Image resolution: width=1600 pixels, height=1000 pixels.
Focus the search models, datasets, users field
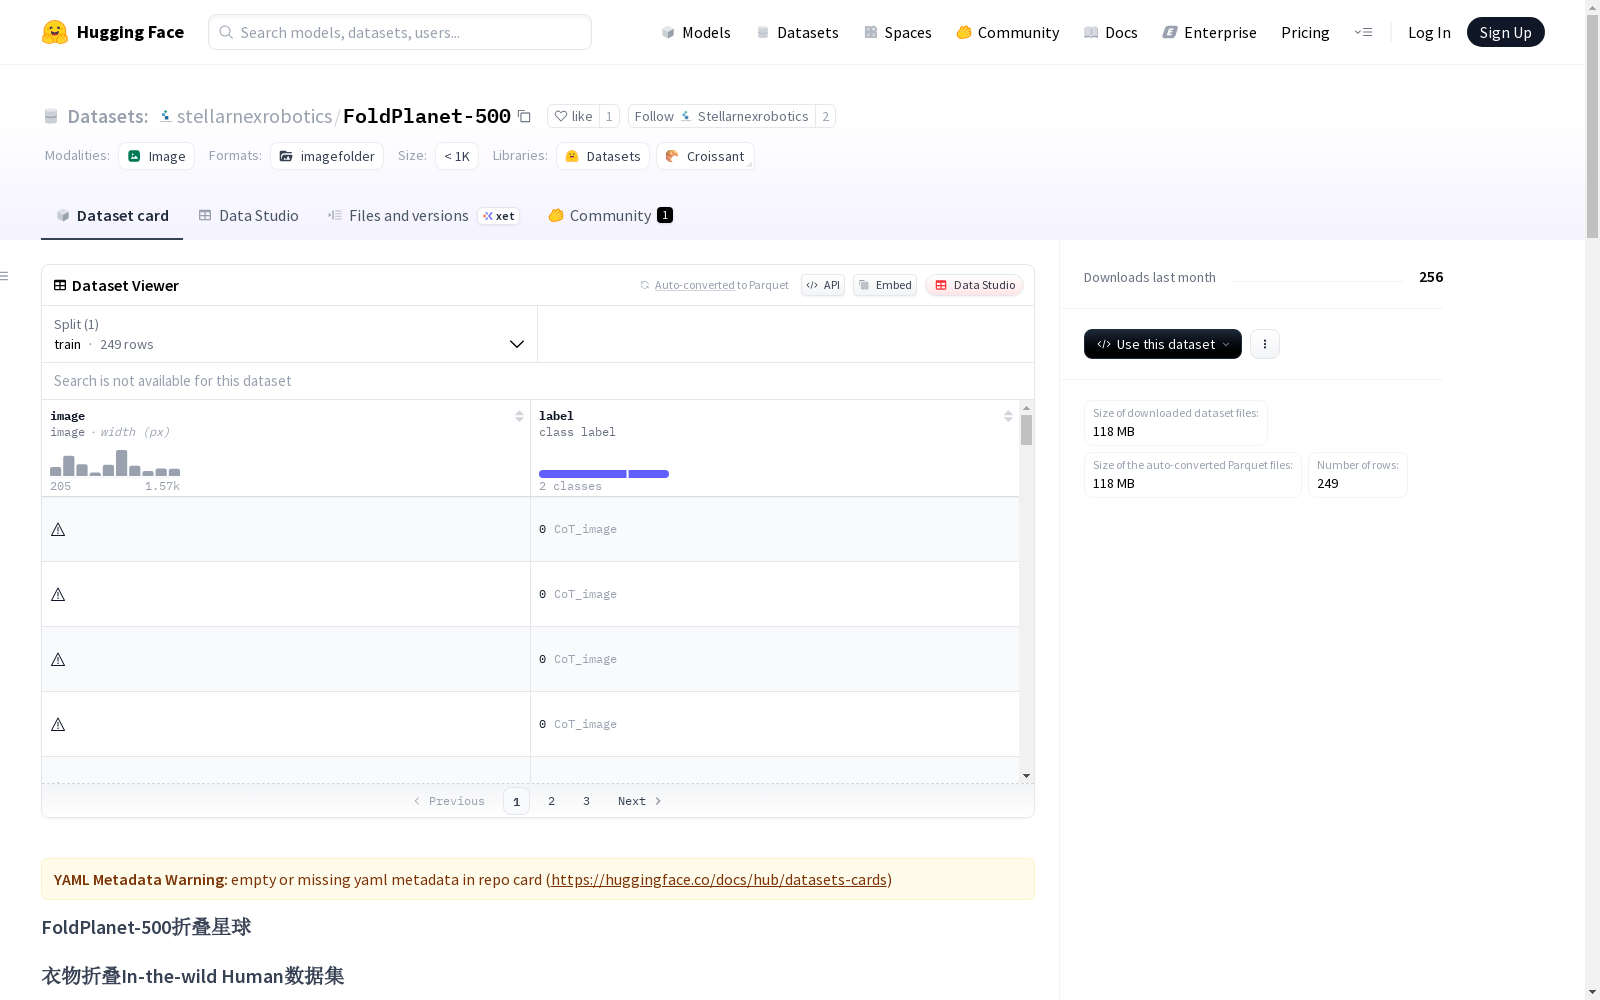[400, 32]
